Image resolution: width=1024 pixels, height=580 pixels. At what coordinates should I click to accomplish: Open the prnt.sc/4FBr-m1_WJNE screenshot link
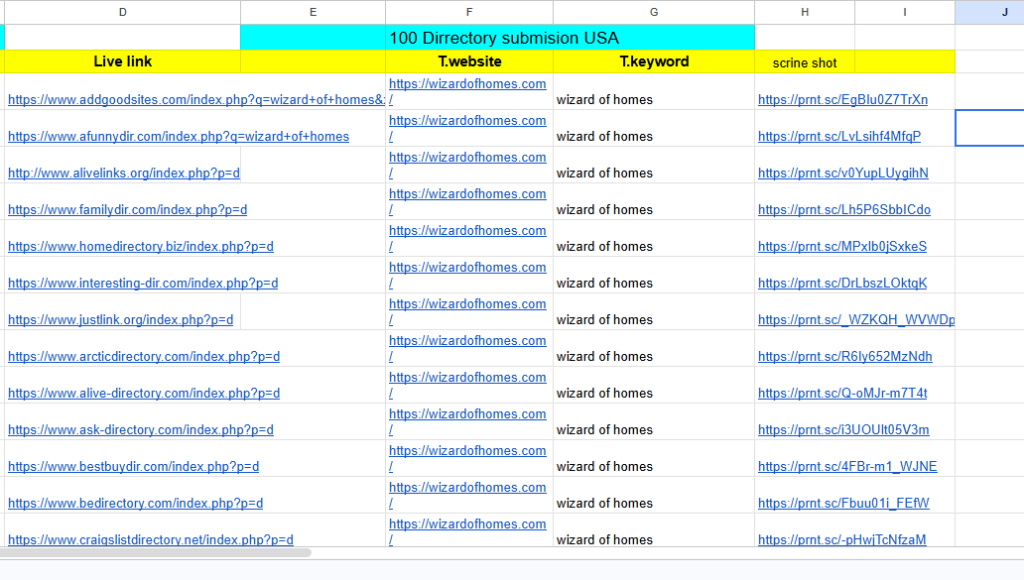click(x=847, y=467)
